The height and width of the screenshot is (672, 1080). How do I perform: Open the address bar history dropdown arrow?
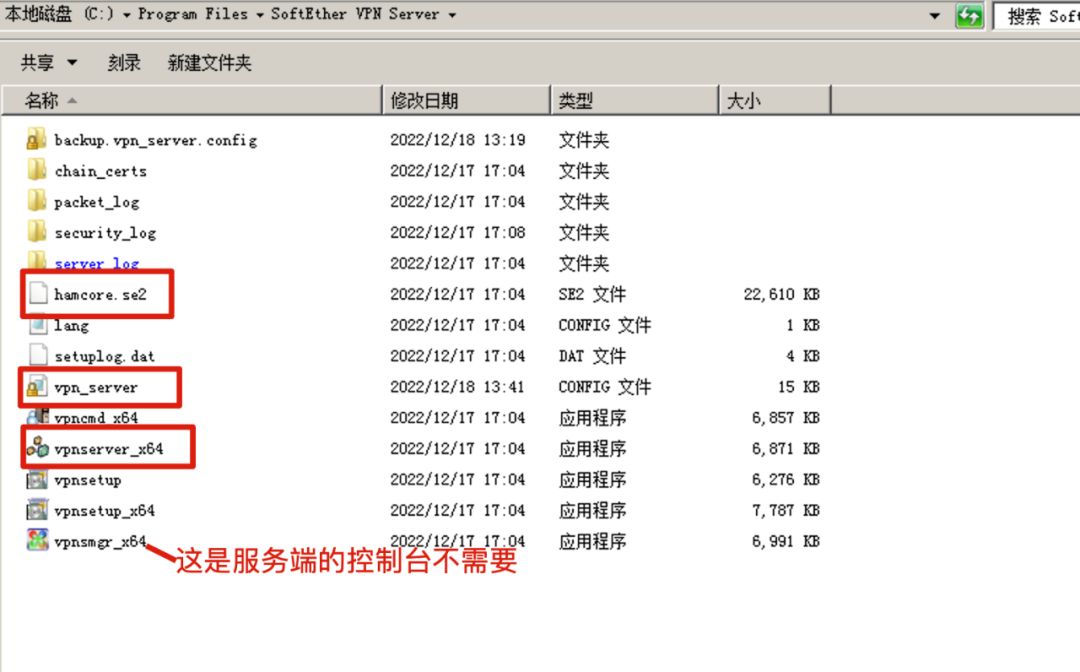coord(935,15)
